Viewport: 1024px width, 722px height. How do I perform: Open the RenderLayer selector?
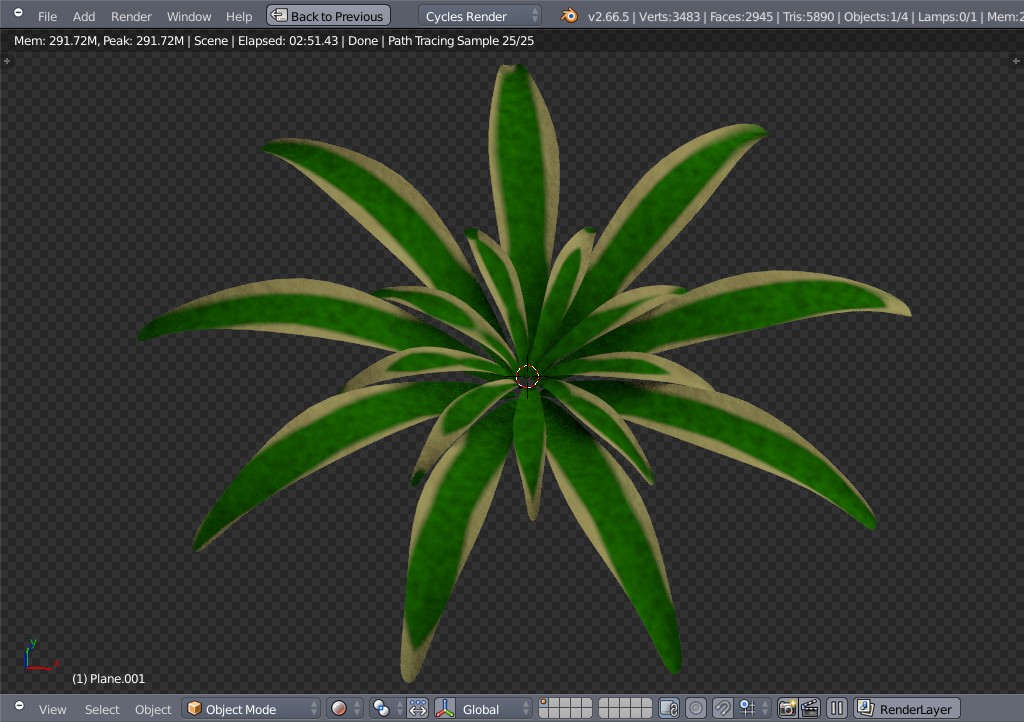(x=906, y=709)
